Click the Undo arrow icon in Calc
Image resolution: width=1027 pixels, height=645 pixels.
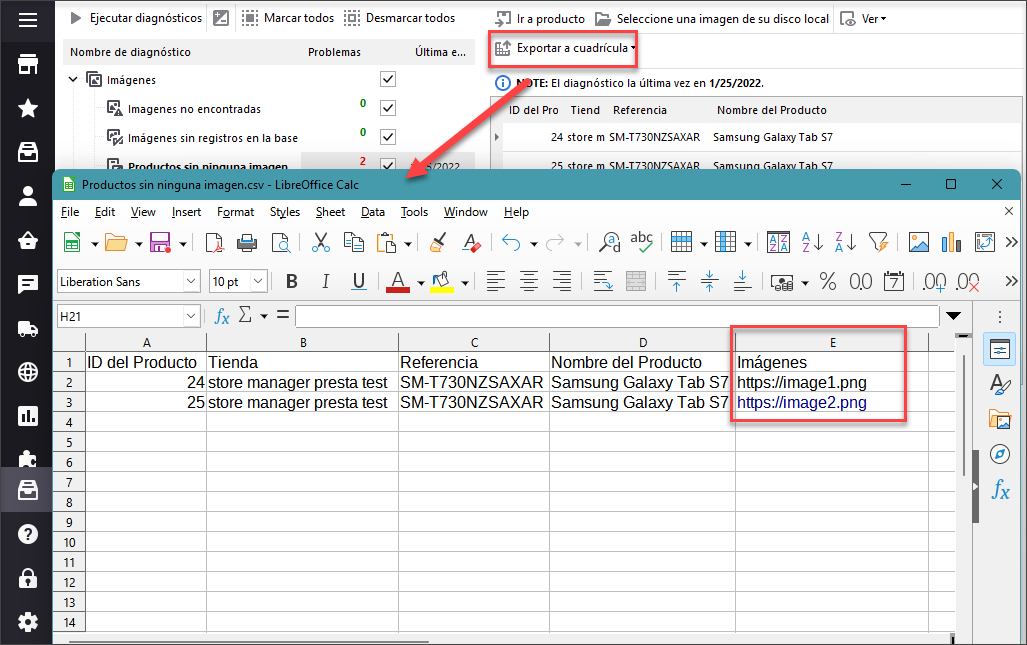point(511,243)
